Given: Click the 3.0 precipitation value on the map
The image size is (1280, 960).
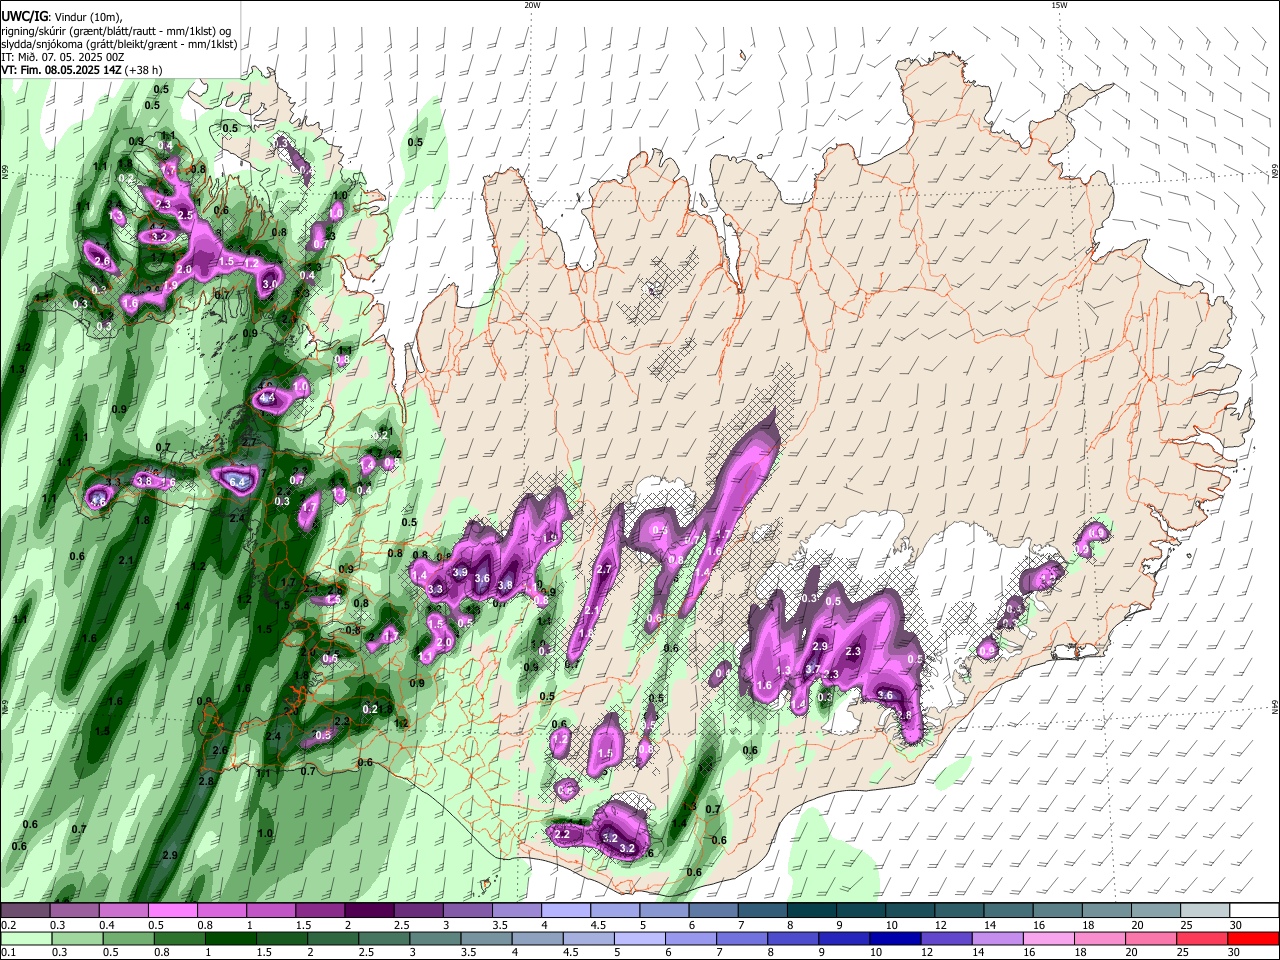Looking at the screenshot, I should (x=269, y=284).
